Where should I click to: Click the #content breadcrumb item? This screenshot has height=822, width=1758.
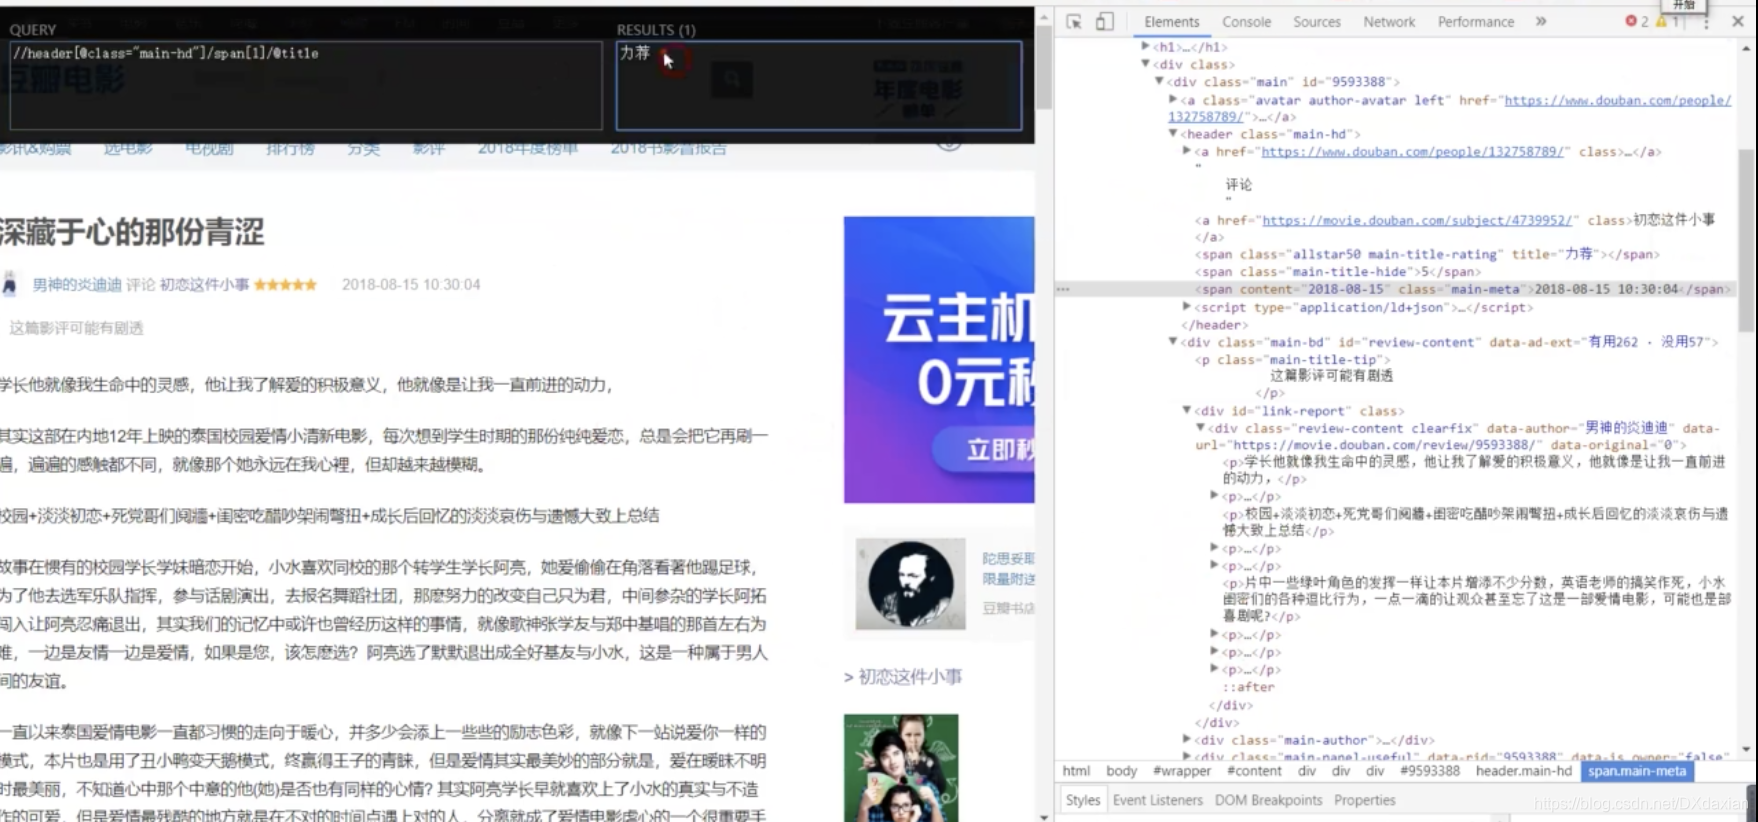tap(1254, 771)
